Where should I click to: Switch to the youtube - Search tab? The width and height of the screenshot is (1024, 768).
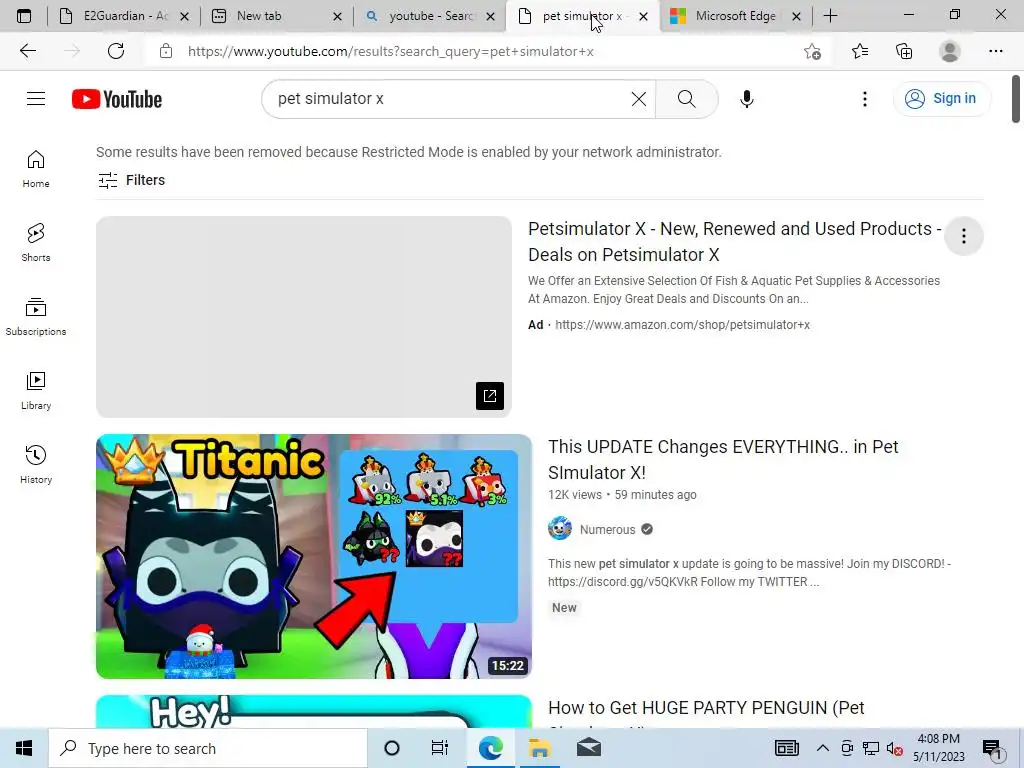click(x=430, y=16)
